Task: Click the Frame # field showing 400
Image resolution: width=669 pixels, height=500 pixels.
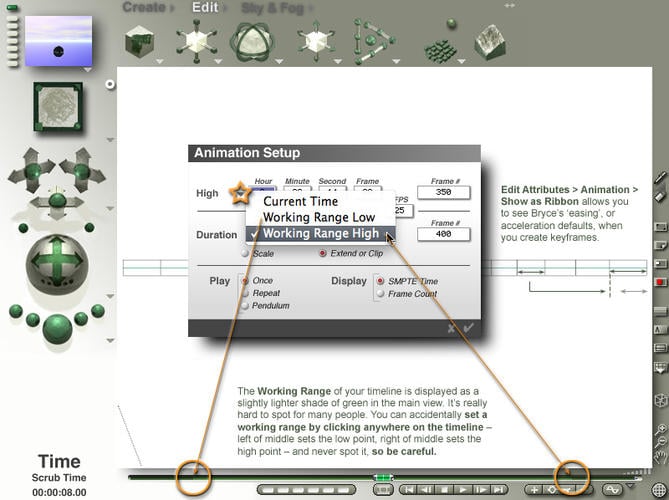Action: click(444, 234)
